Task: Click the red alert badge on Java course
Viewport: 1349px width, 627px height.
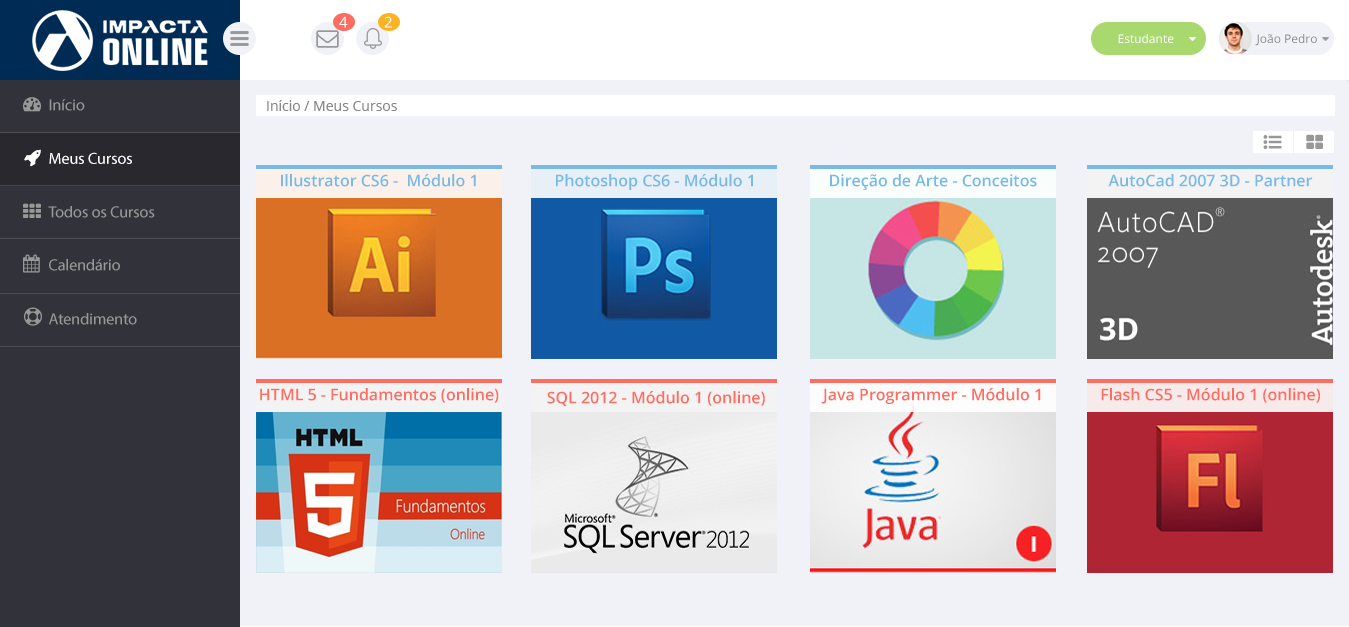Action: 1034,543
